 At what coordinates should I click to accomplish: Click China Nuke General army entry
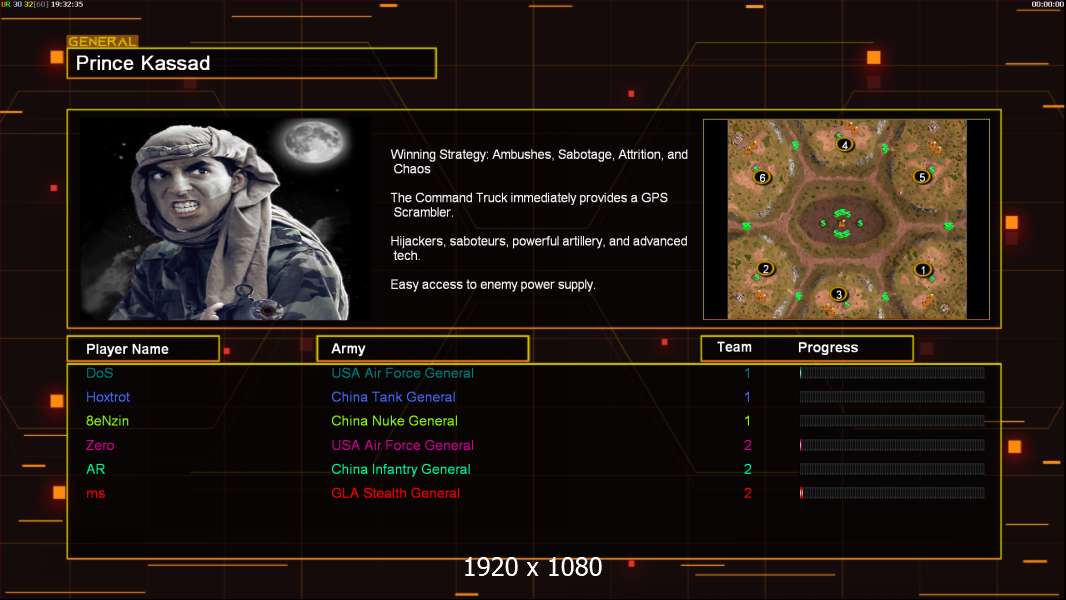pyautogui.click(x=394, y=421)
